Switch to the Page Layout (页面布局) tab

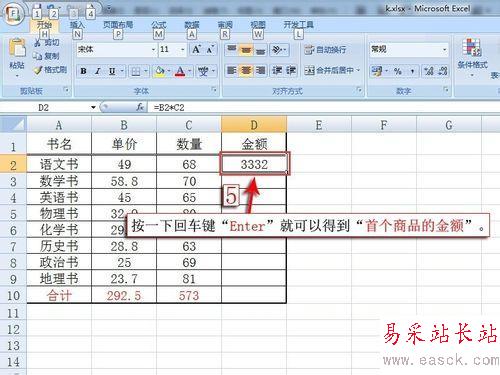pos(118,25)
